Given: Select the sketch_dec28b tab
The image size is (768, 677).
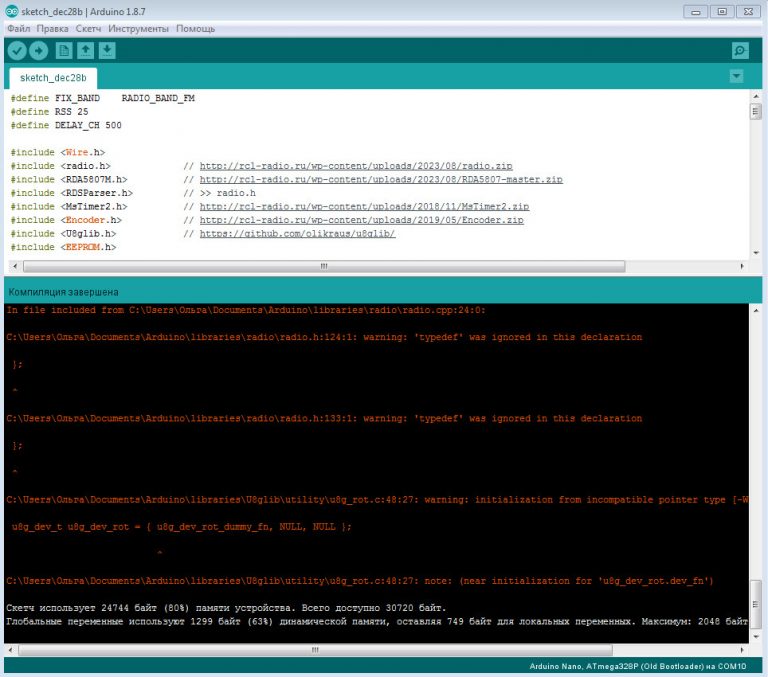Looking at the screenshot, I should [53, 77].
